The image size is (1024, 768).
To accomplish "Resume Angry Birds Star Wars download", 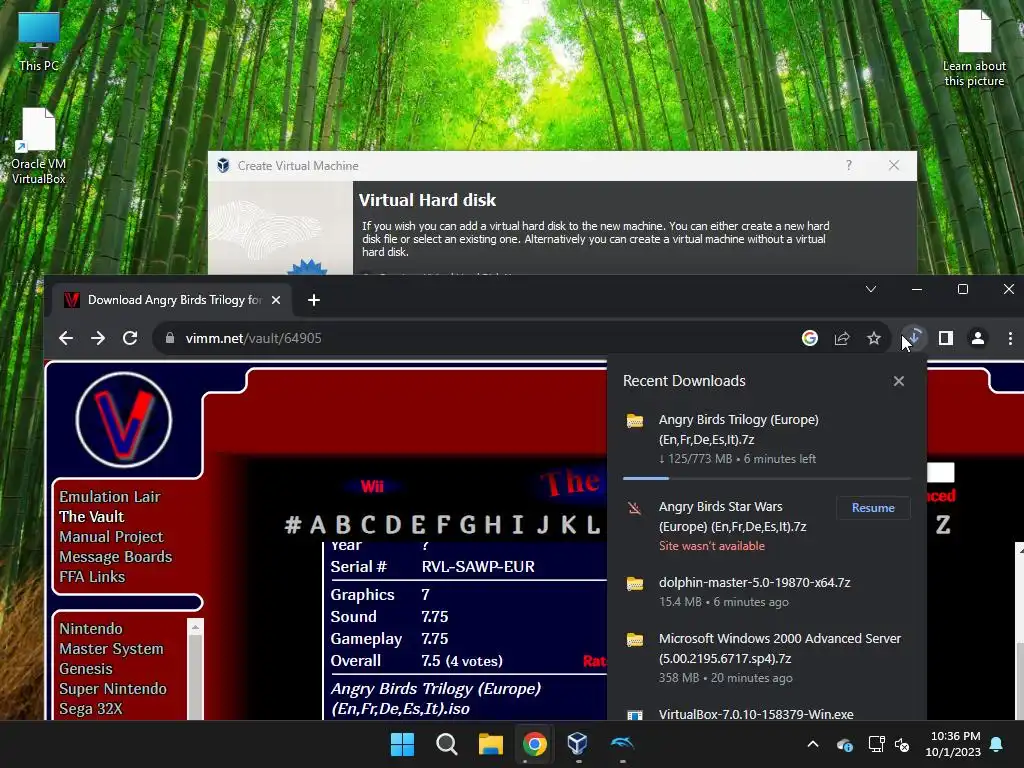I will 872,507.
